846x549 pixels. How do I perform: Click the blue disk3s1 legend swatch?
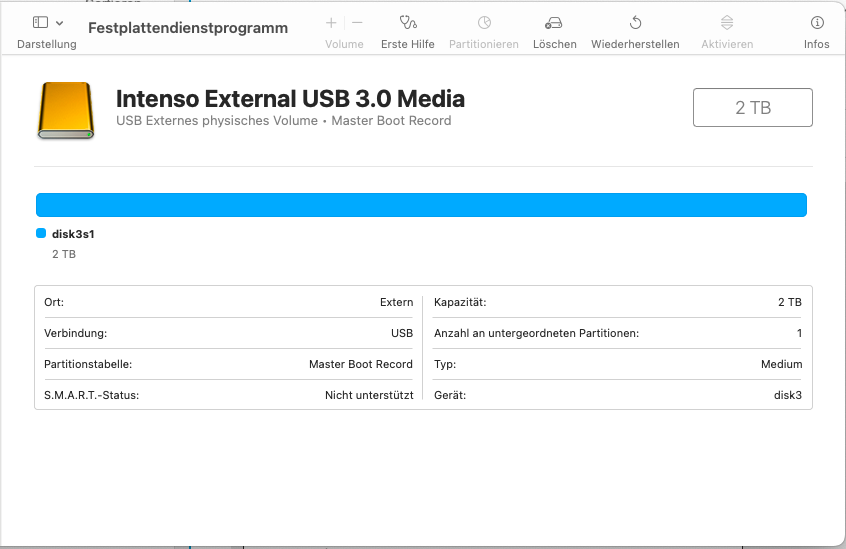pos(41,233)
